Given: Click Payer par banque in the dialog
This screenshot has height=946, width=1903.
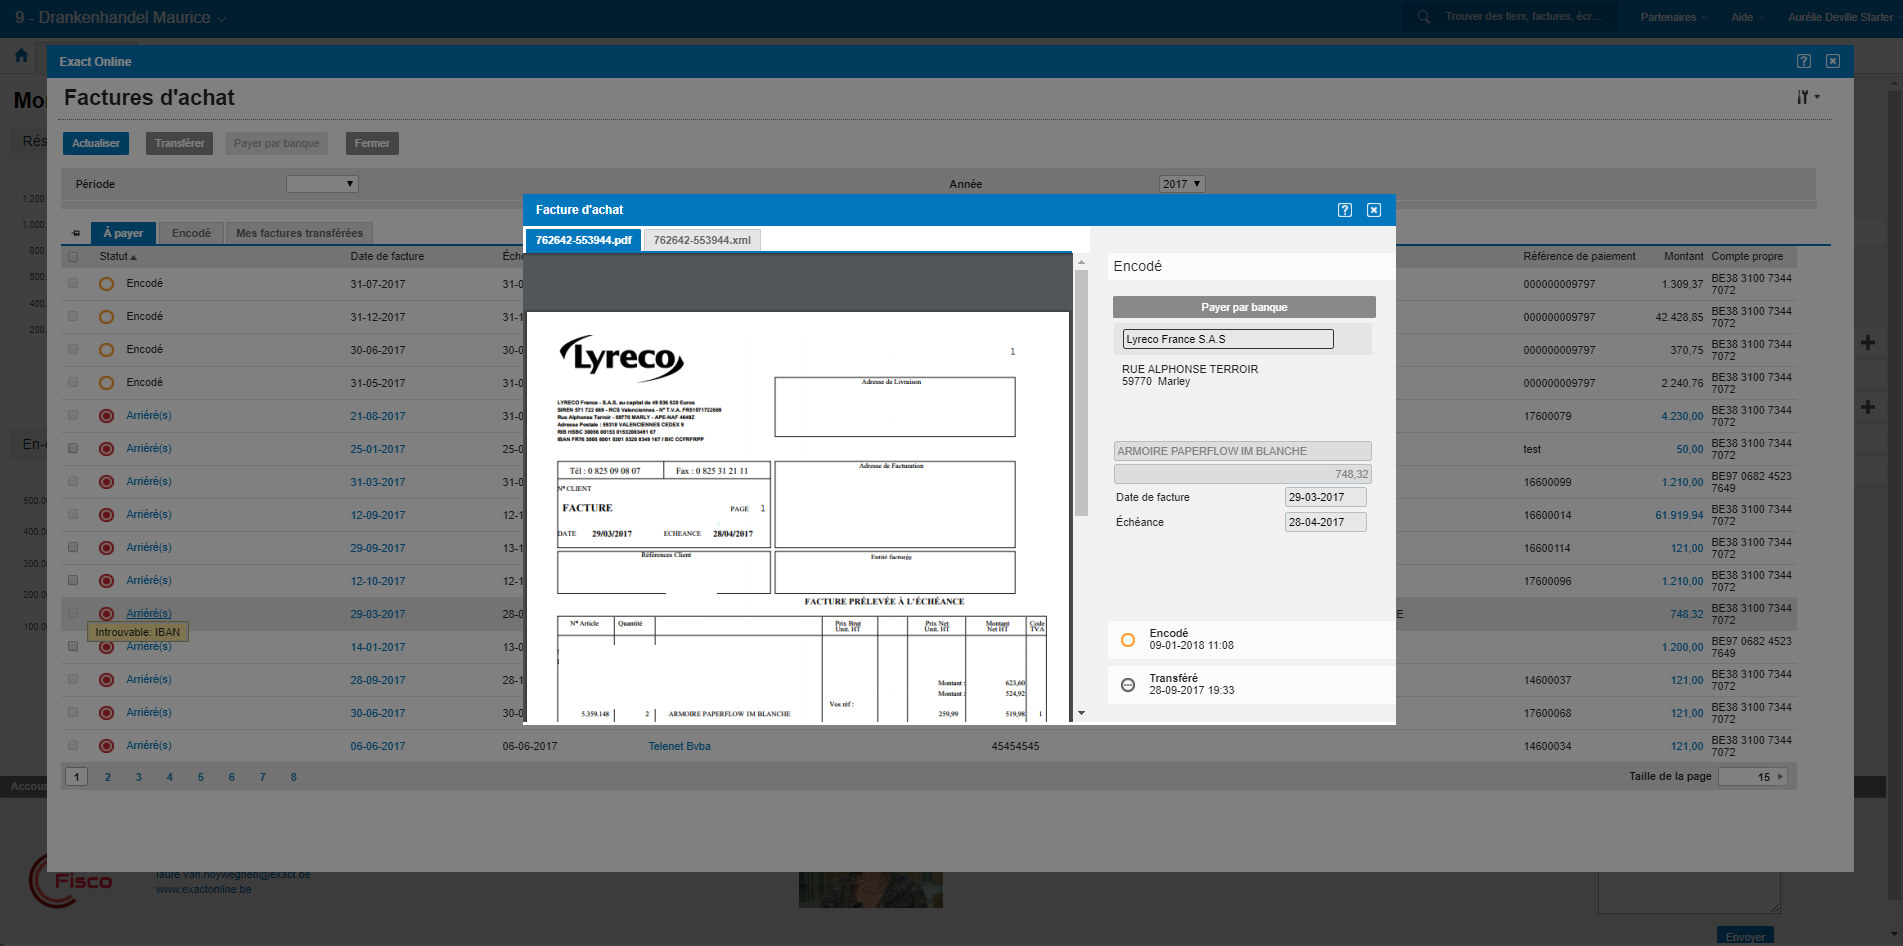Looking at the screenshot, I should 1244,307.
